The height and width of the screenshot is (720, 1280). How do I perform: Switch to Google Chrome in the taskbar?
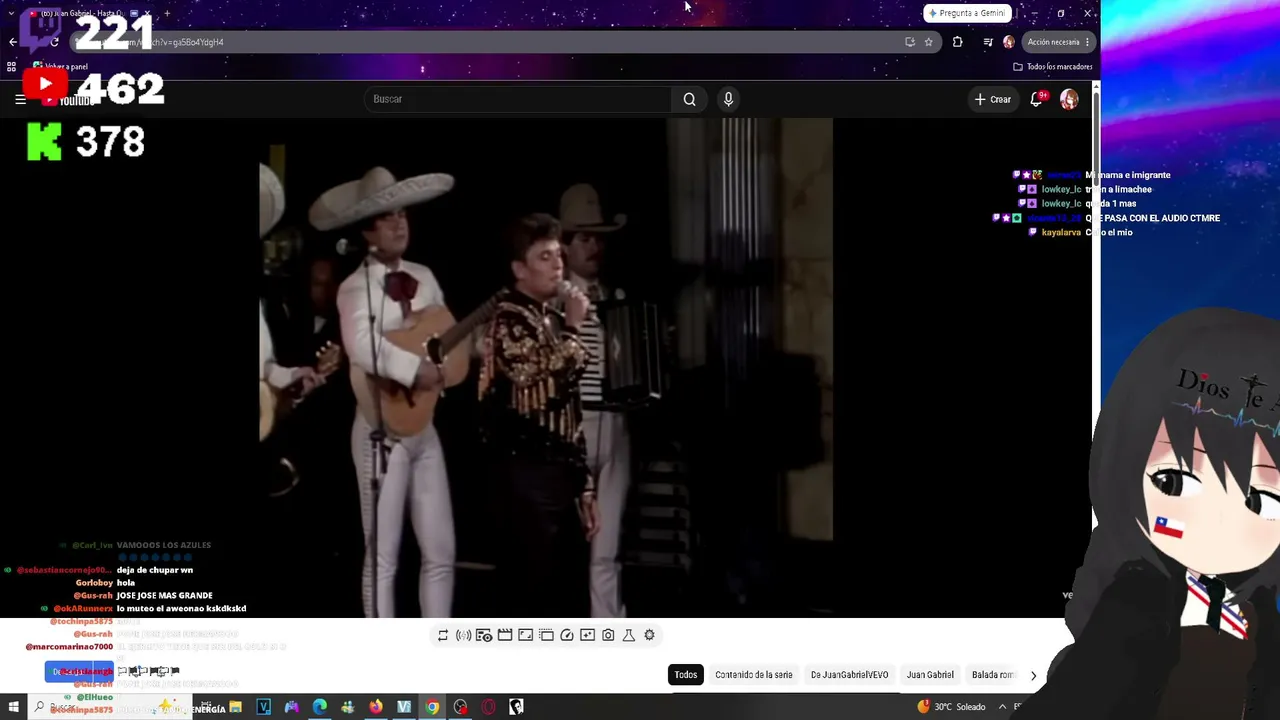[x=432, y=707]
